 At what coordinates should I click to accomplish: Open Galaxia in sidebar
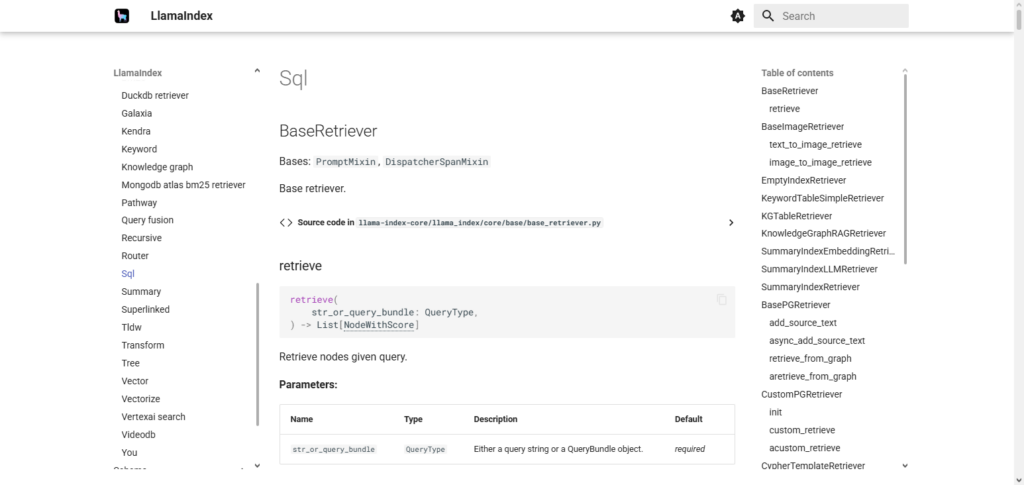click(136, 113)
